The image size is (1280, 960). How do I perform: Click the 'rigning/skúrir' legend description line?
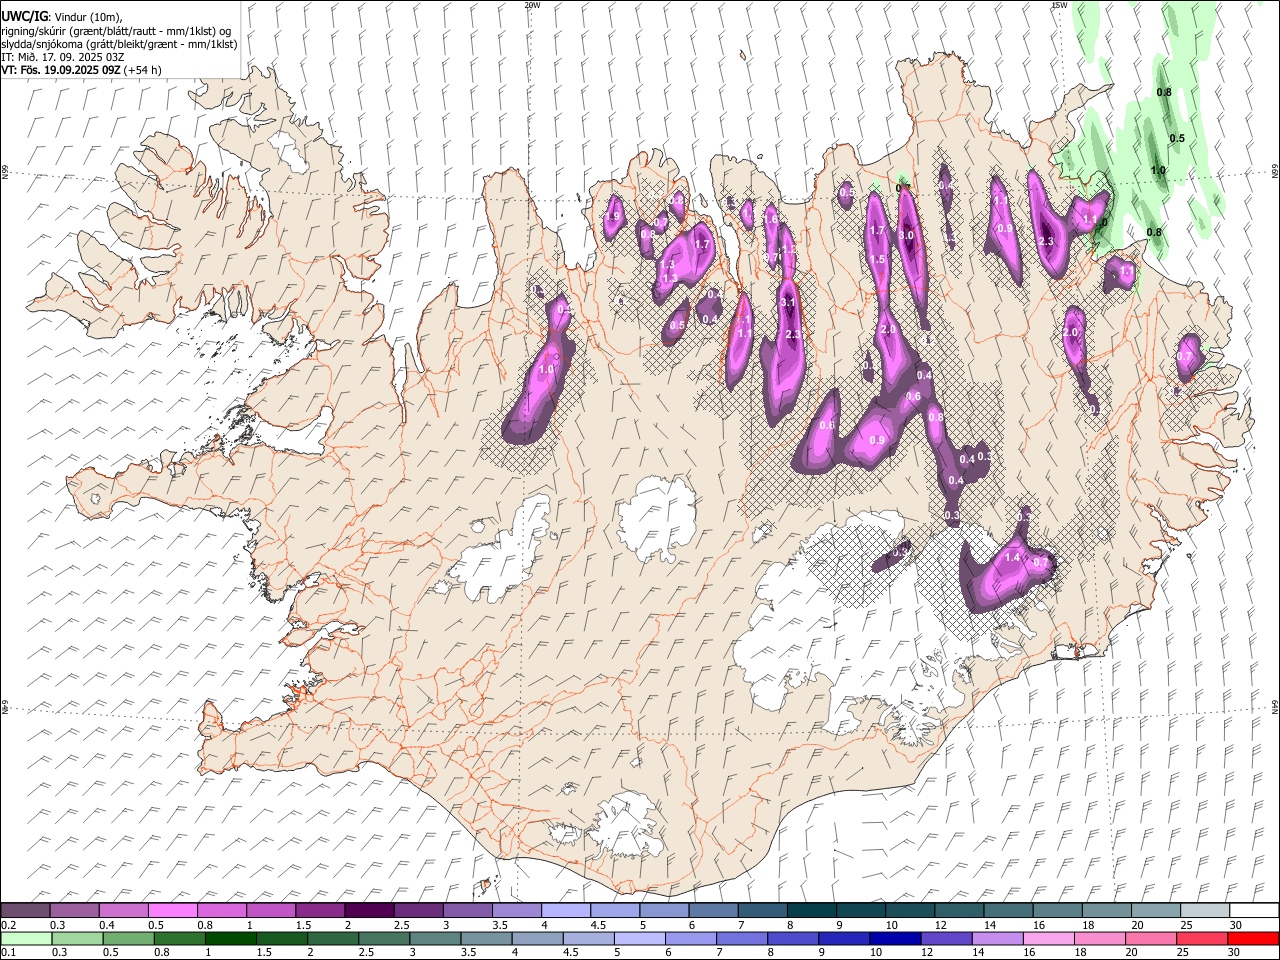[115, 31]
